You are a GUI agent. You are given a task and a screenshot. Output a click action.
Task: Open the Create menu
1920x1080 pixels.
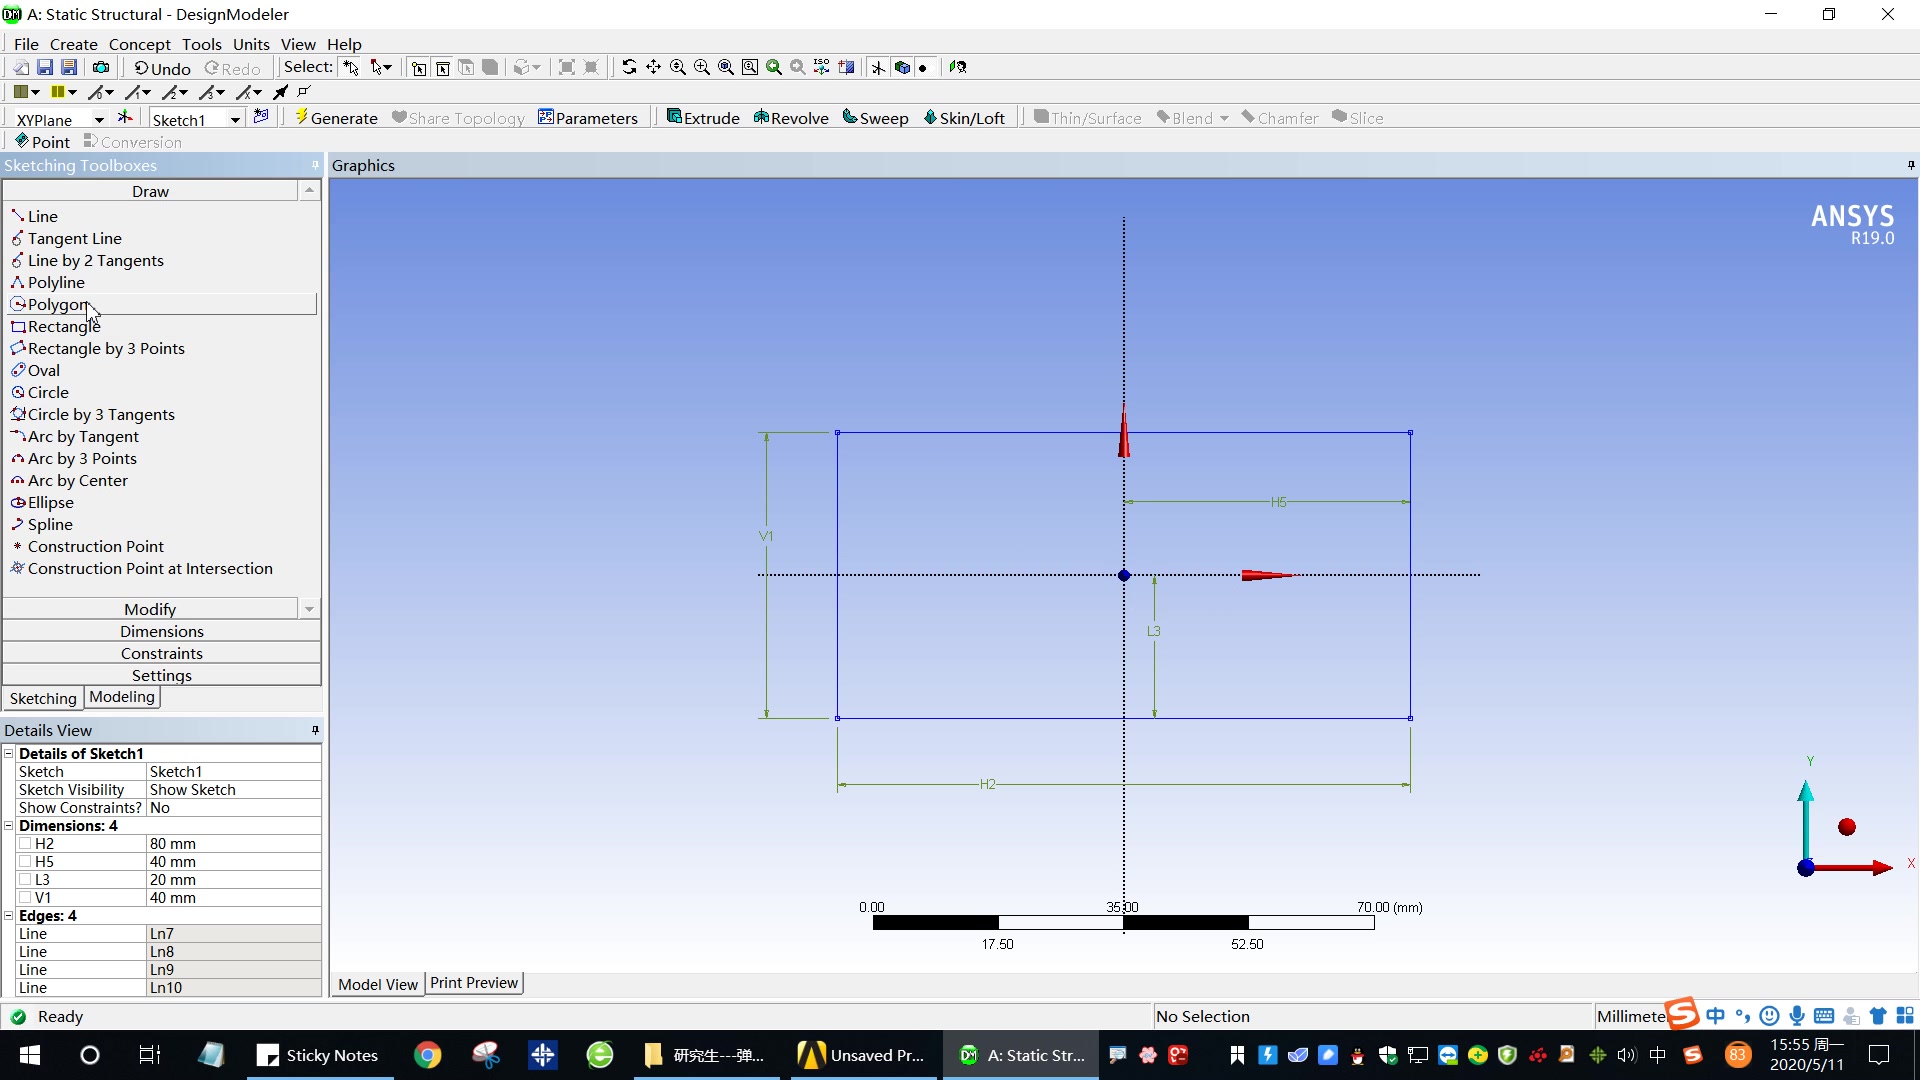tap(71, 44)
